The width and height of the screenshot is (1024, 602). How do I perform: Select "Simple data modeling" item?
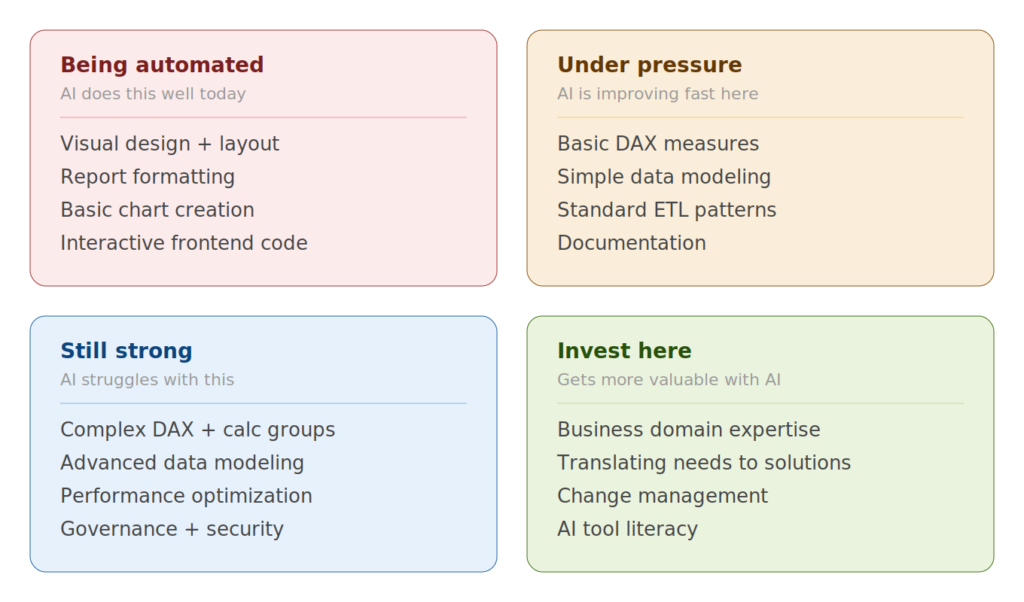[x=664, y=177]
